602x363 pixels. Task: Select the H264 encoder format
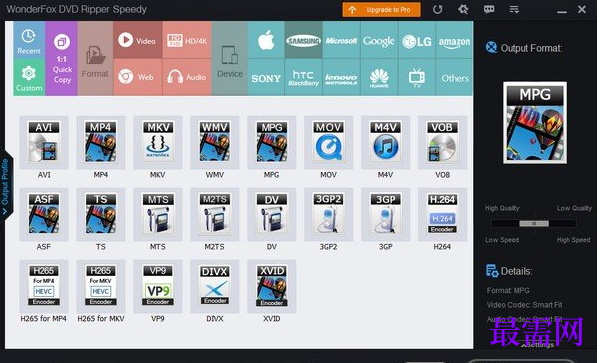point(442,214)
